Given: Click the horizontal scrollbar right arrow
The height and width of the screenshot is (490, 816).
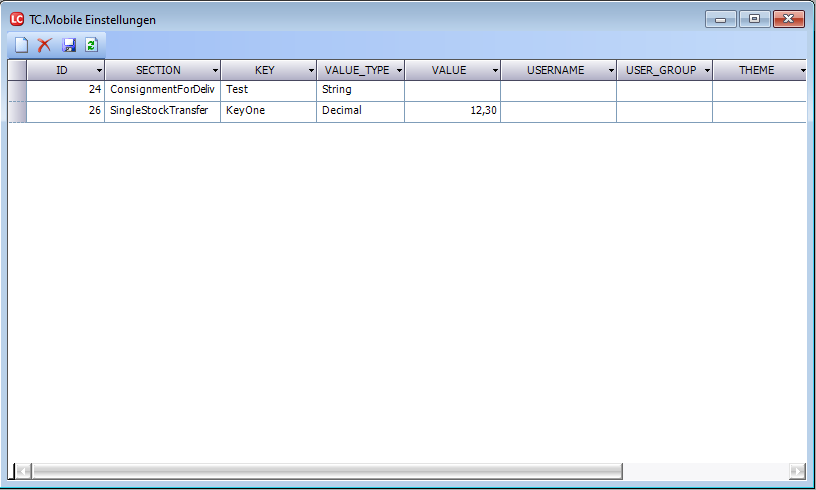Looking at the screenshot, I should point(797,470).
